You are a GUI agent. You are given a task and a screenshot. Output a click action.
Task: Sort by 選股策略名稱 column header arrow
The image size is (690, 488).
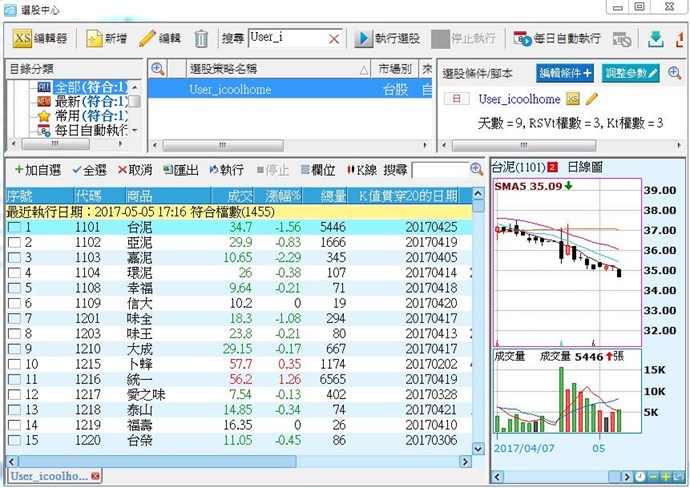[x=362, y=70]
